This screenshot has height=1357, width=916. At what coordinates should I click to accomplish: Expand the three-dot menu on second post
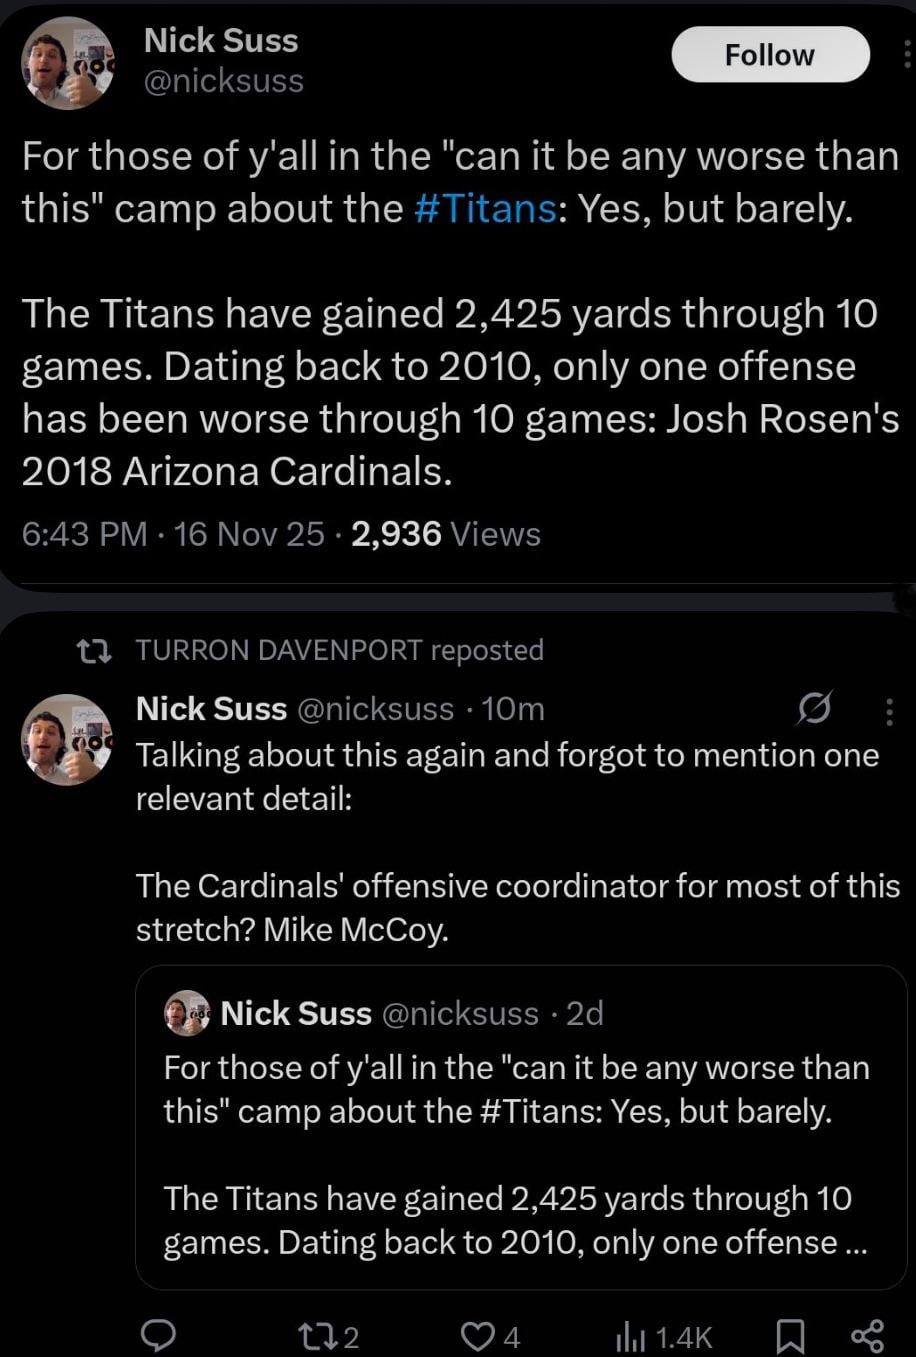(x=890, y=710)
